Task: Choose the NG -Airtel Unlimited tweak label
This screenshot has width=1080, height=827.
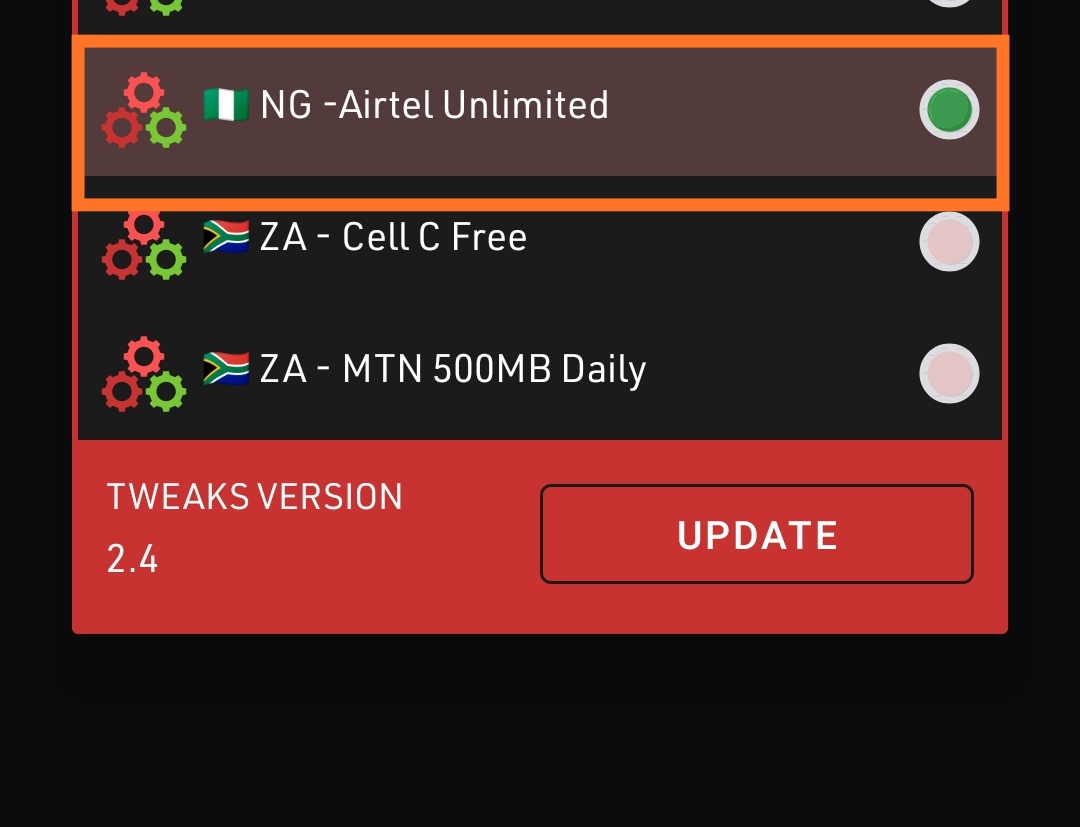Action: click(434, 105)
